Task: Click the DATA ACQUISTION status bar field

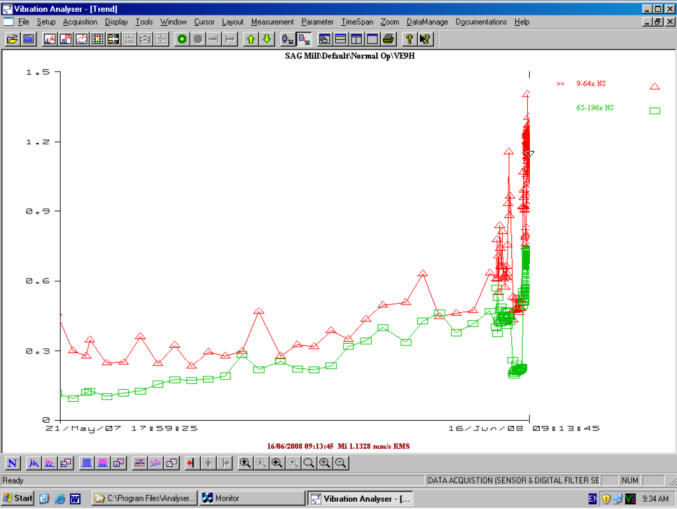Action: (x=513, y=480)
